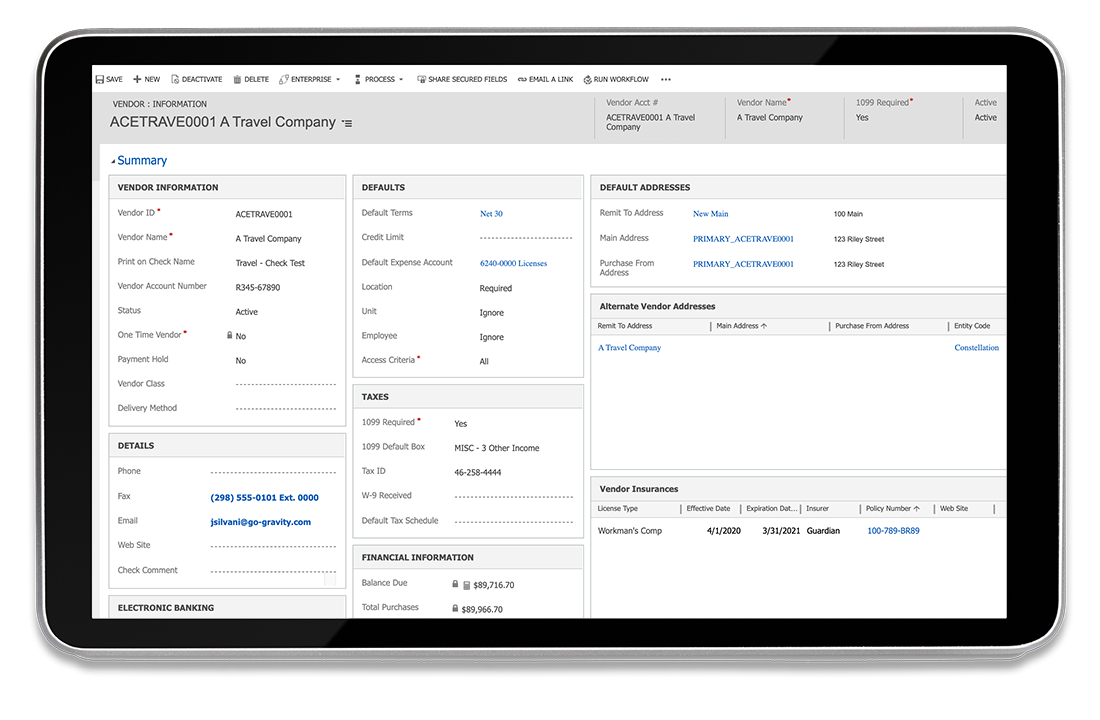The height and width of the screenshot is (720, 1100).
Task: Open policy number 100-789-BR89
Action: [893, 531]
